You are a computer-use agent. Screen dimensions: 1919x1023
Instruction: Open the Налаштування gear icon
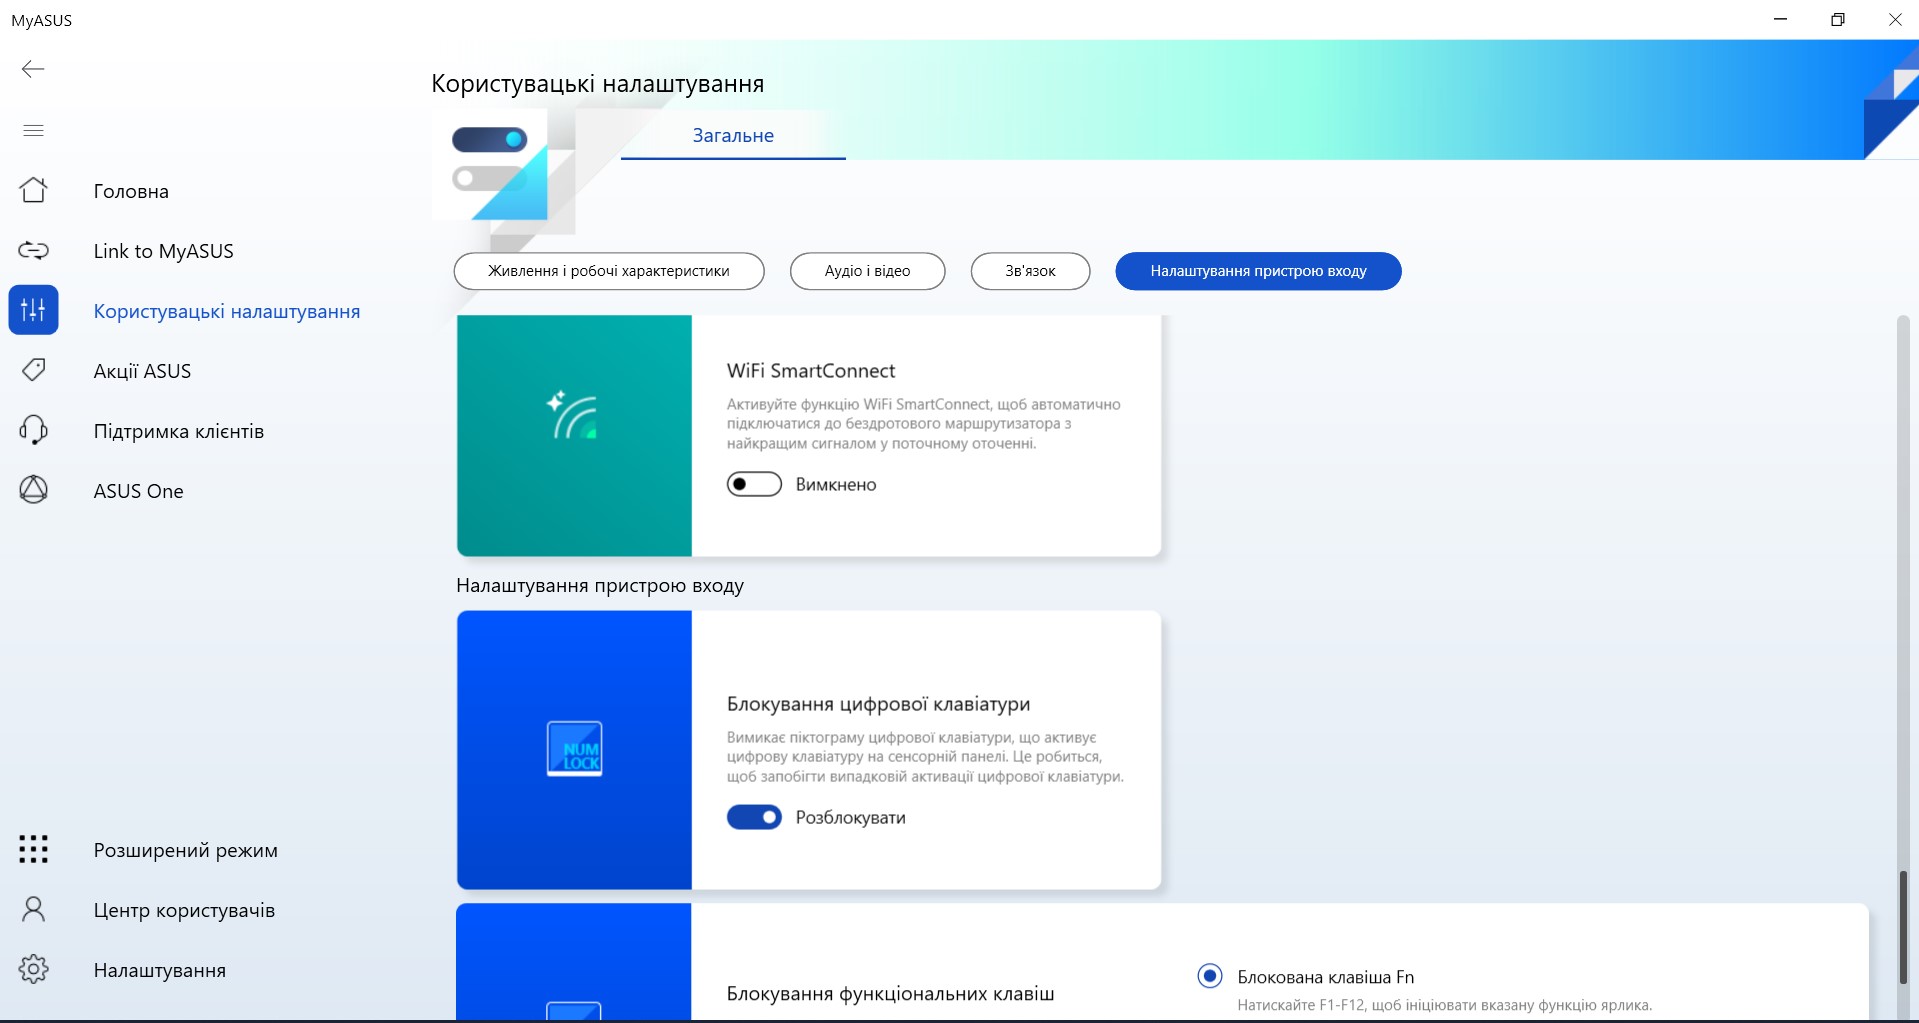coord(33,969)
